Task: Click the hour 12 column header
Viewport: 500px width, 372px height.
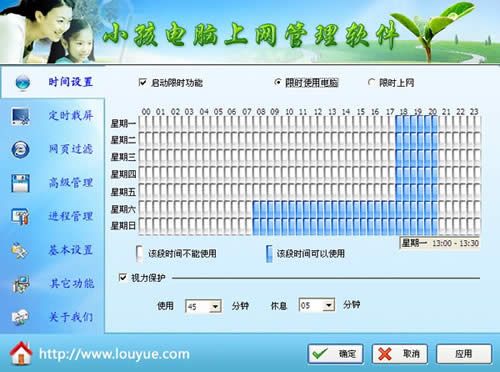Action: point(318,111)
